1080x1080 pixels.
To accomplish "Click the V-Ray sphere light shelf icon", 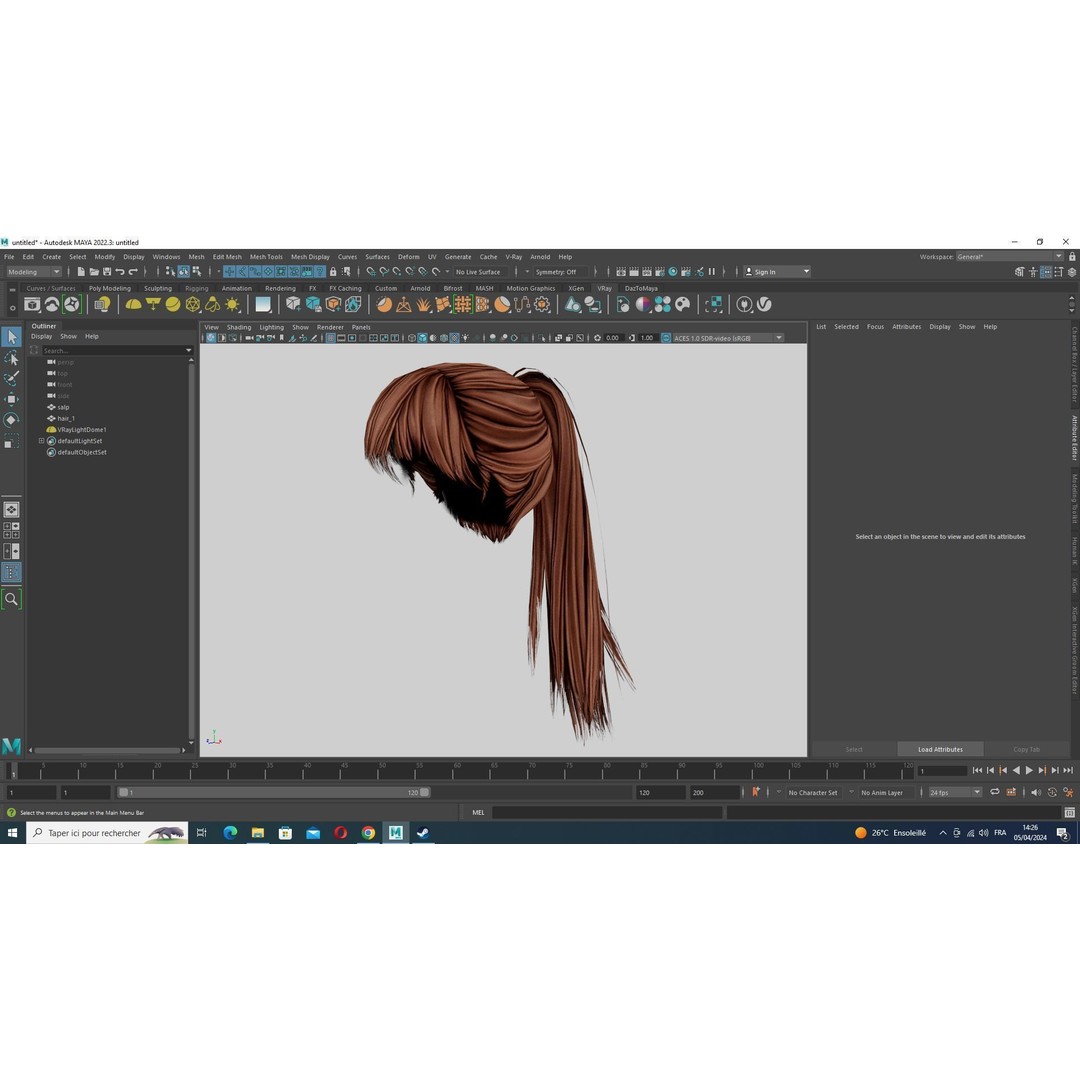I will [173, 304].
